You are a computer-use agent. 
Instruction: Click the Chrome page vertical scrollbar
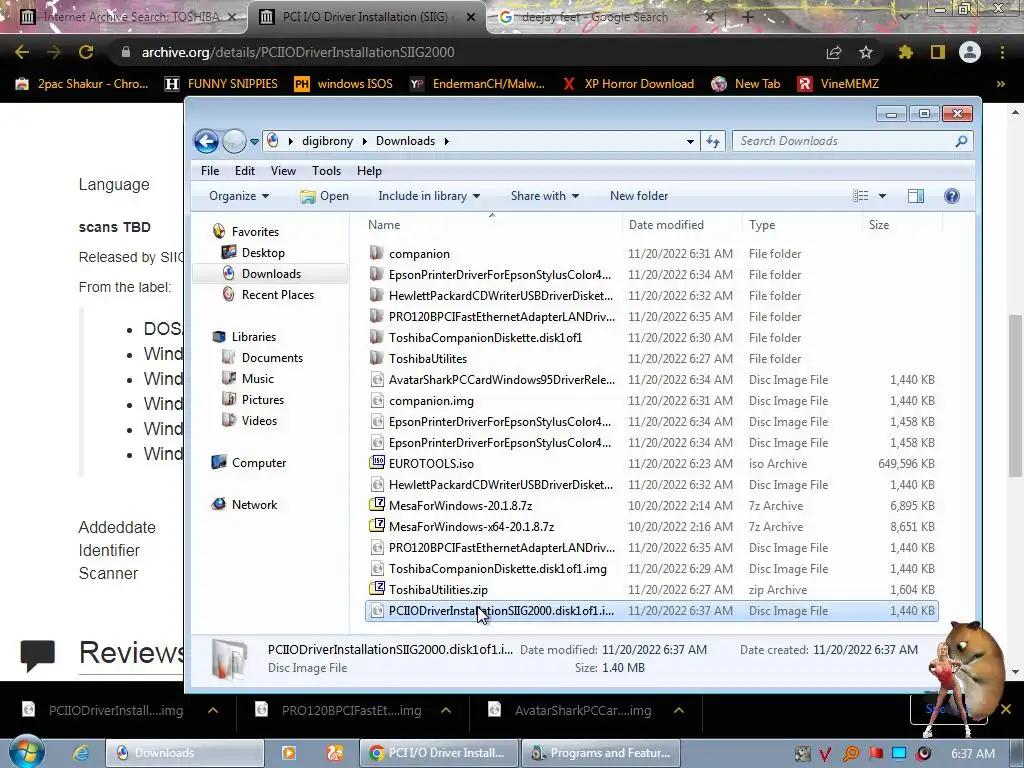(1014, 395)
